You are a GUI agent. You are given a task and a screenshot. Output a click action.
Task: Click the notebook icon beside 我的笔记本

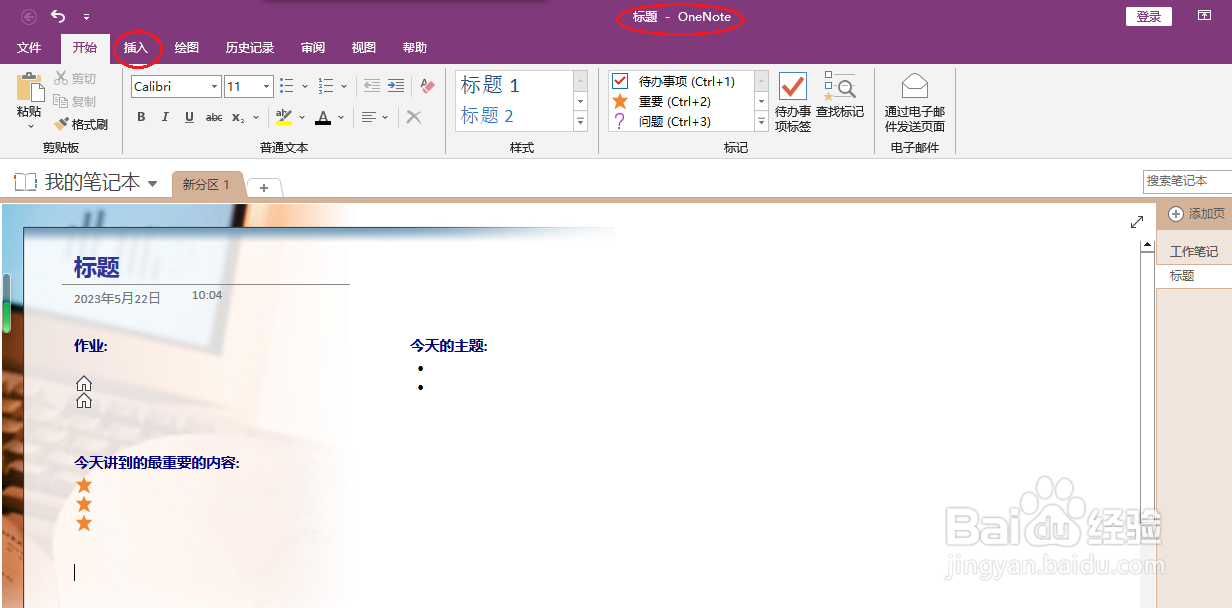click(25, 182)
